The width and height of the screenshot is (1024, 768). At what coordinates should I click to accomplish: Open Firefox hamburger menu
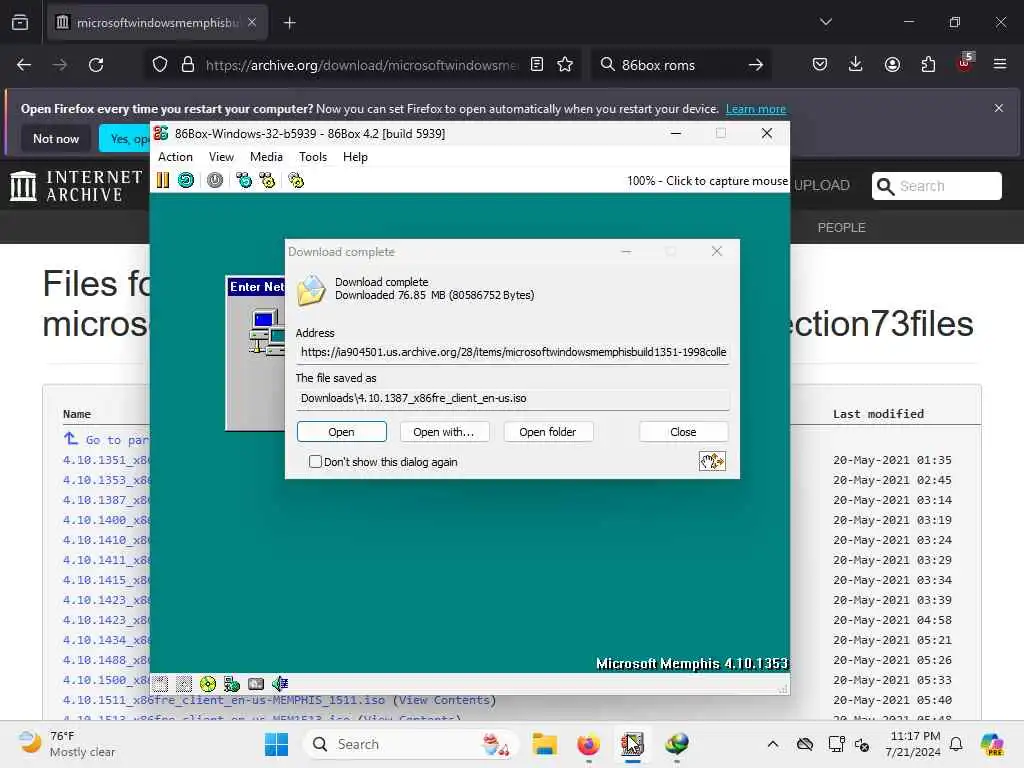(1000, 64)
